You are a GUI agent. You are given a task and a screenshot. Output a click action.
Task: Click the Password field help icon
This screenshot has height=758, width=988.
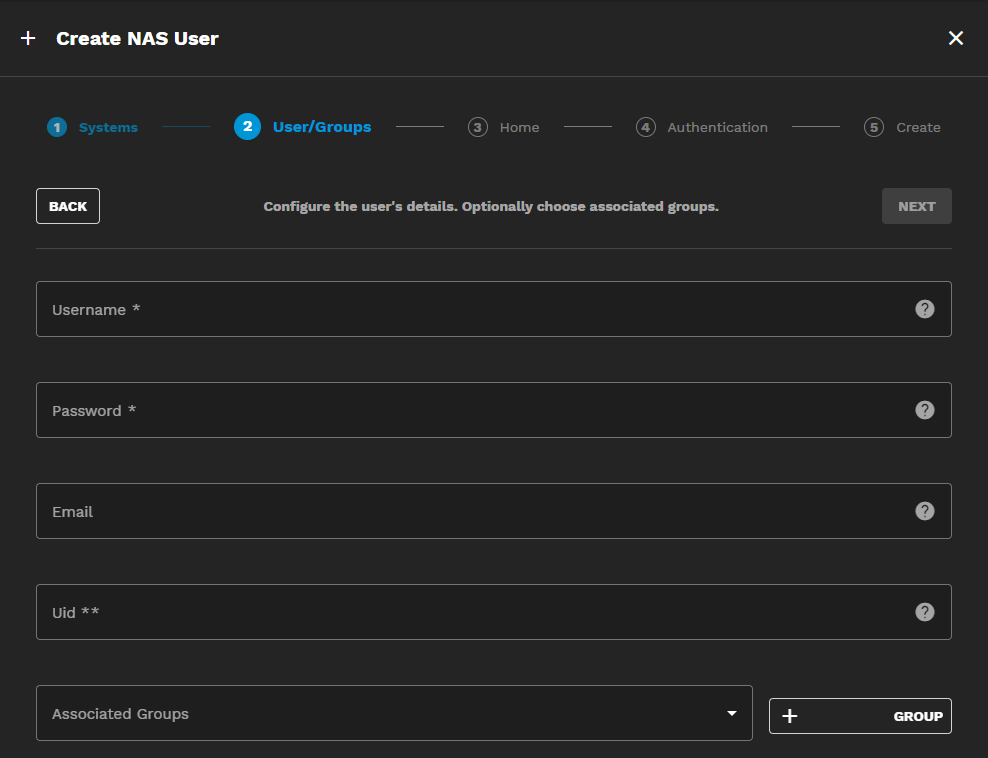(x=925, y=410)
